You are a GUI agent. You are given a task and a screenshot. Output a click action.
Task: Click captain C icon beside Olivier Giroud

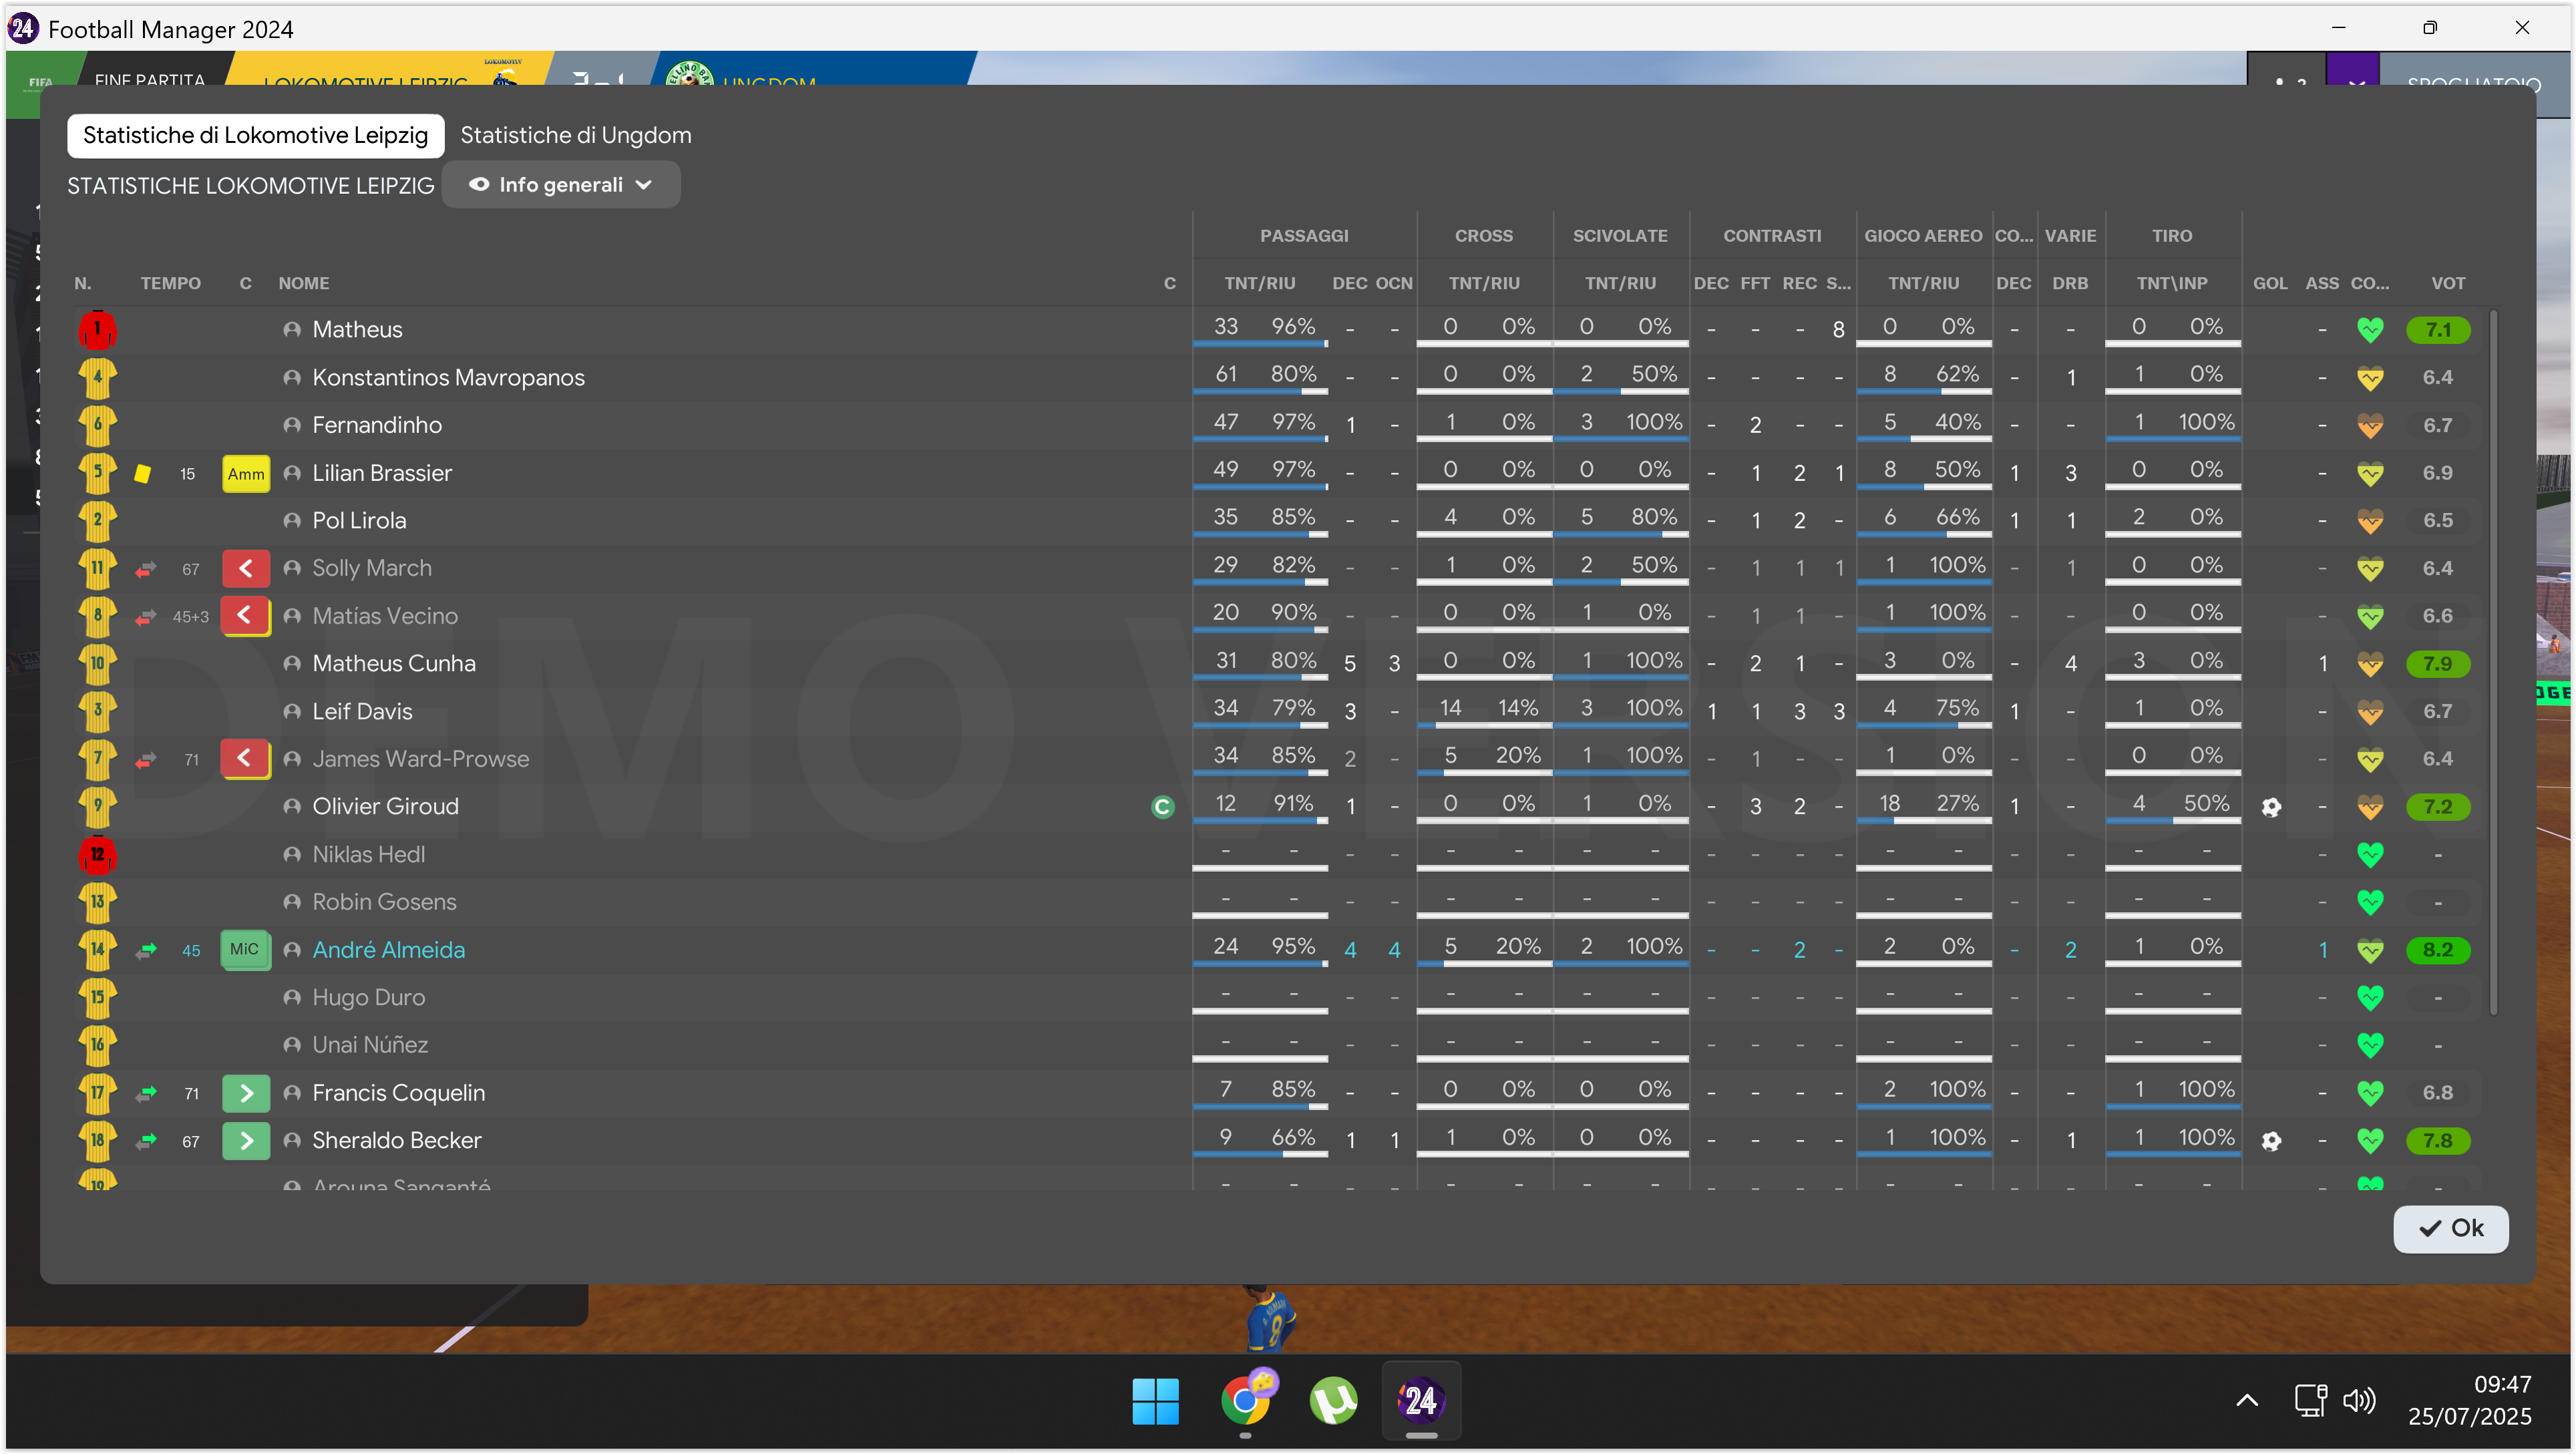tap(1162, 807)
